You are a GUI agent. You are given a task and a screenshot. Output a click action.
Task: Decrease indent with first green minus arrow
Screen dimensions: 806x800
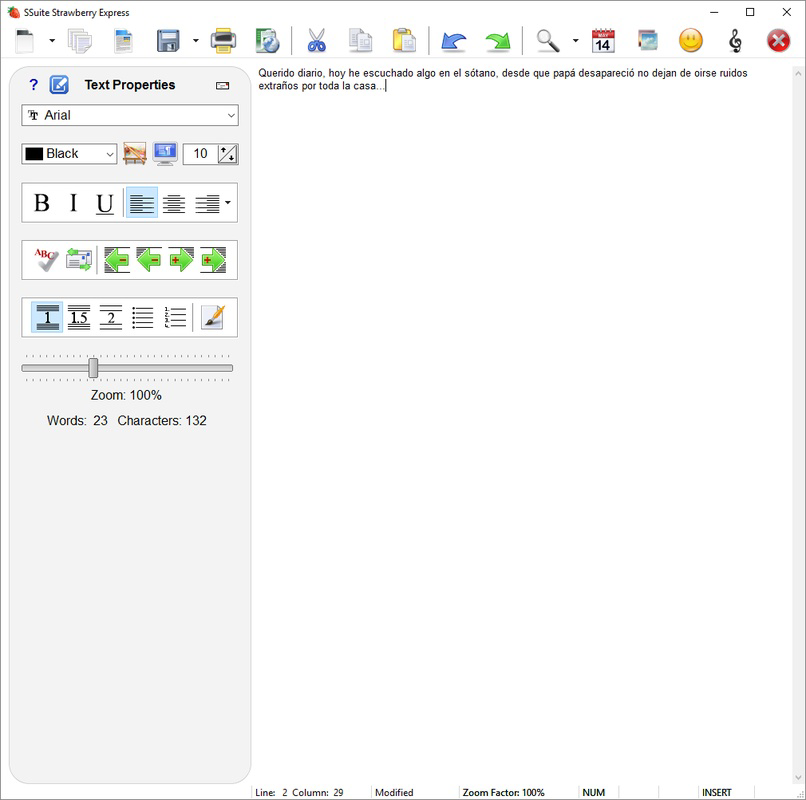pos(117,260)
